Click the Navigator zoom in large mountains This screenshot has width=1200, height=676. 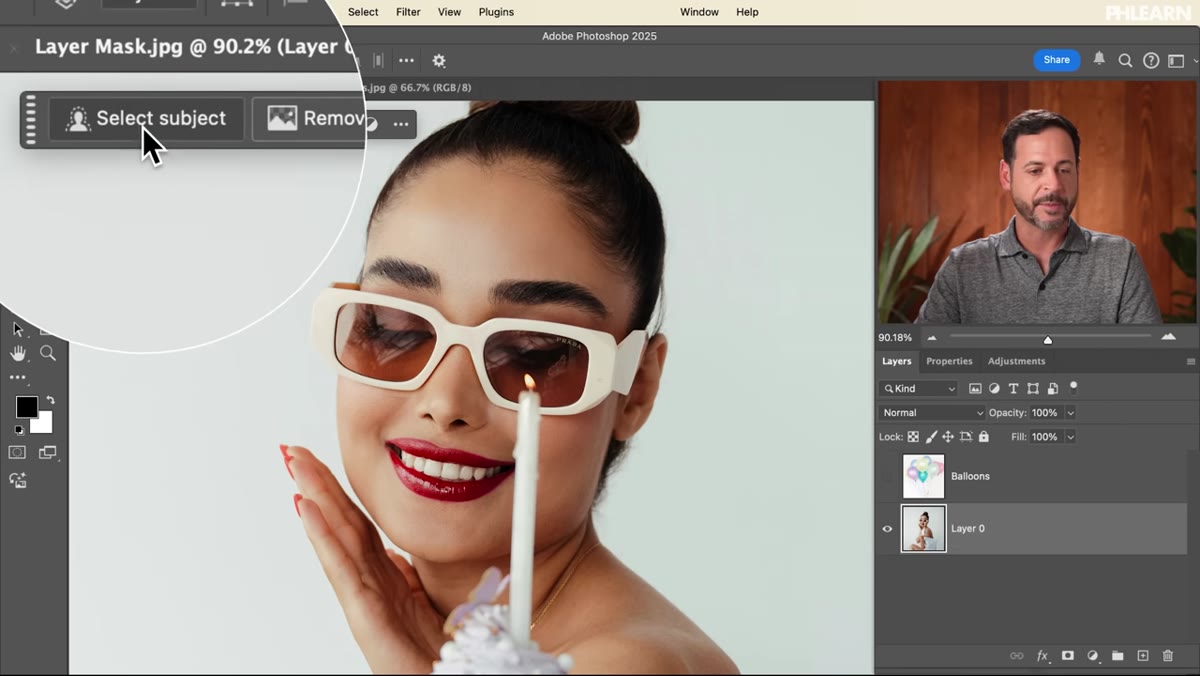1168,337
